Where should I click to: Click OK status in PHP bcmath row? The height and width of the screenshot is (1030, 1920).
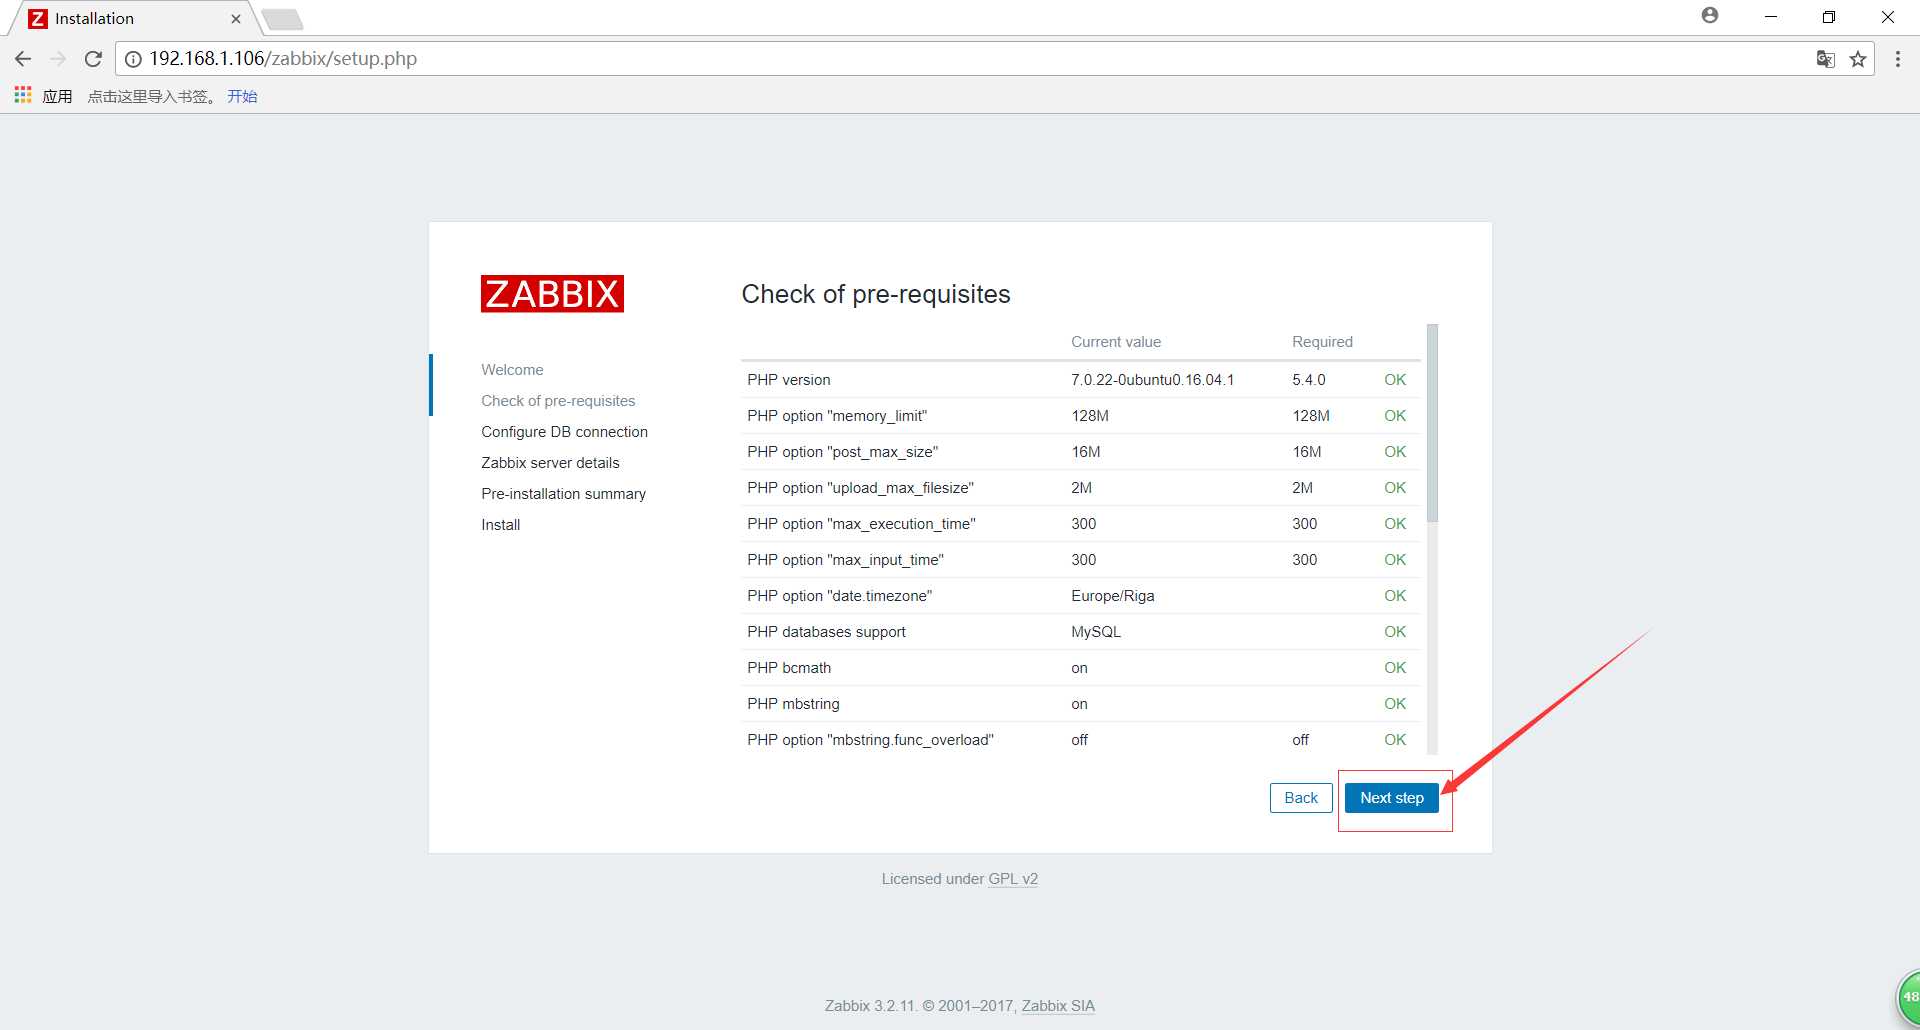pyautogui.click(x=1395, y=668)
